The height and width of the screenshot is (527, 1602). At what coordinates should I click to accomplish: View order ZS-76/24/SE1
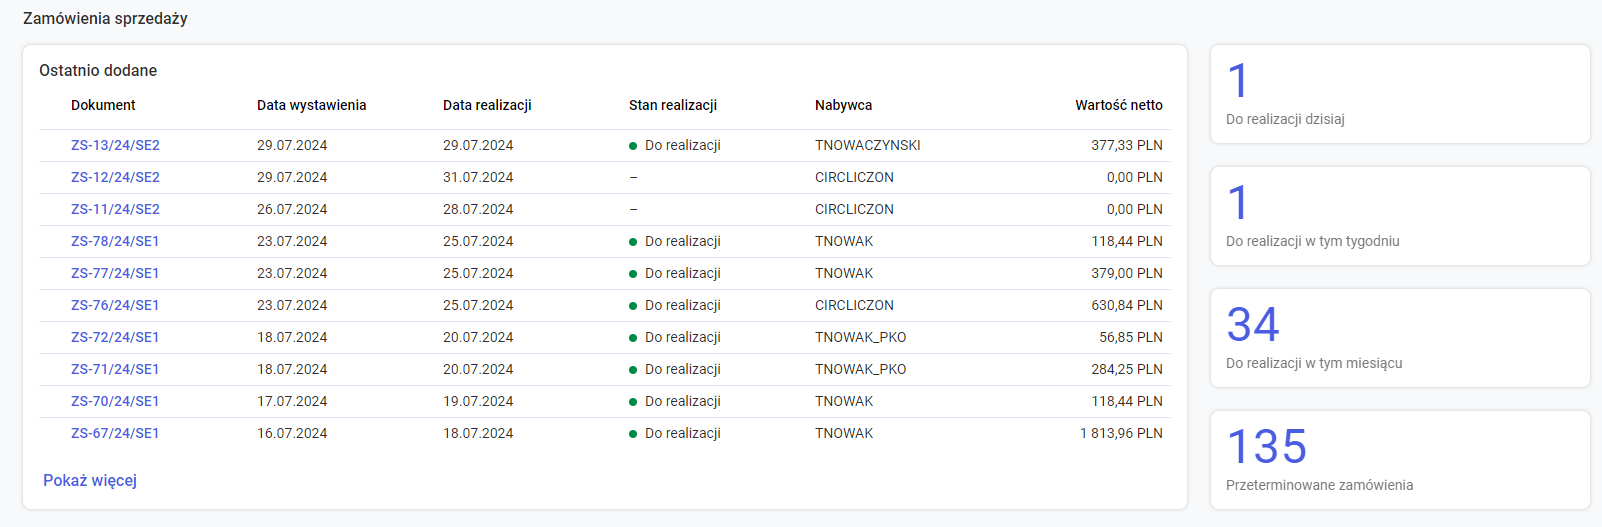coord(115,305)
